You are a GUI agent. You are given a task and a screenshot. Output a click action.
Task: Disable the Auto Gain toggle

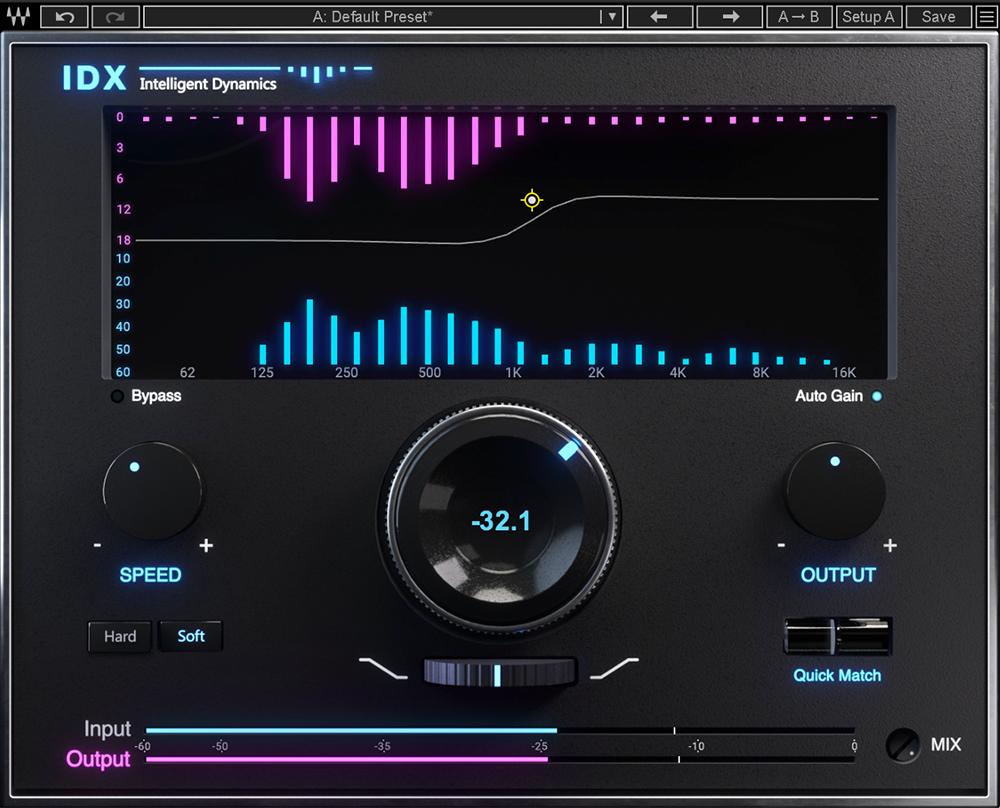pyautogui.click(x=877, y=396)
